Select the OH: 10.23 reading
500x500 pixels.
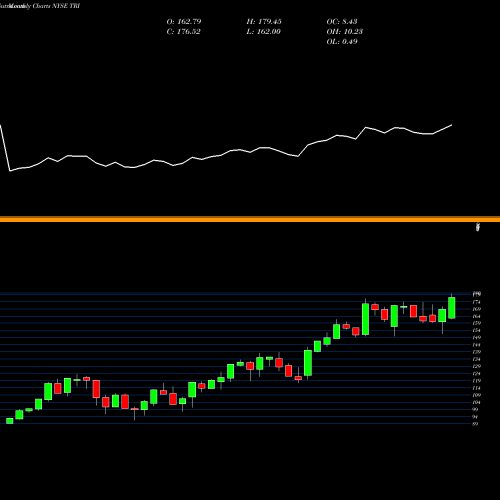344,32
